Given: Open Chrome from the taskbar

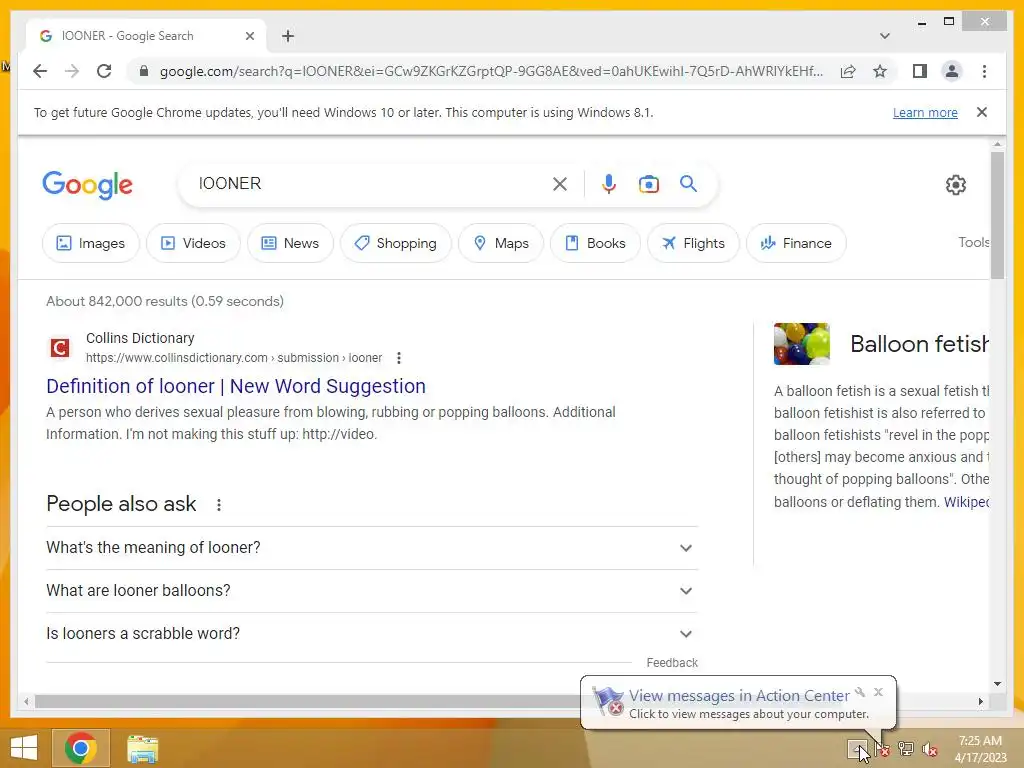Looking at the screenshot, I should click(80, 748).
